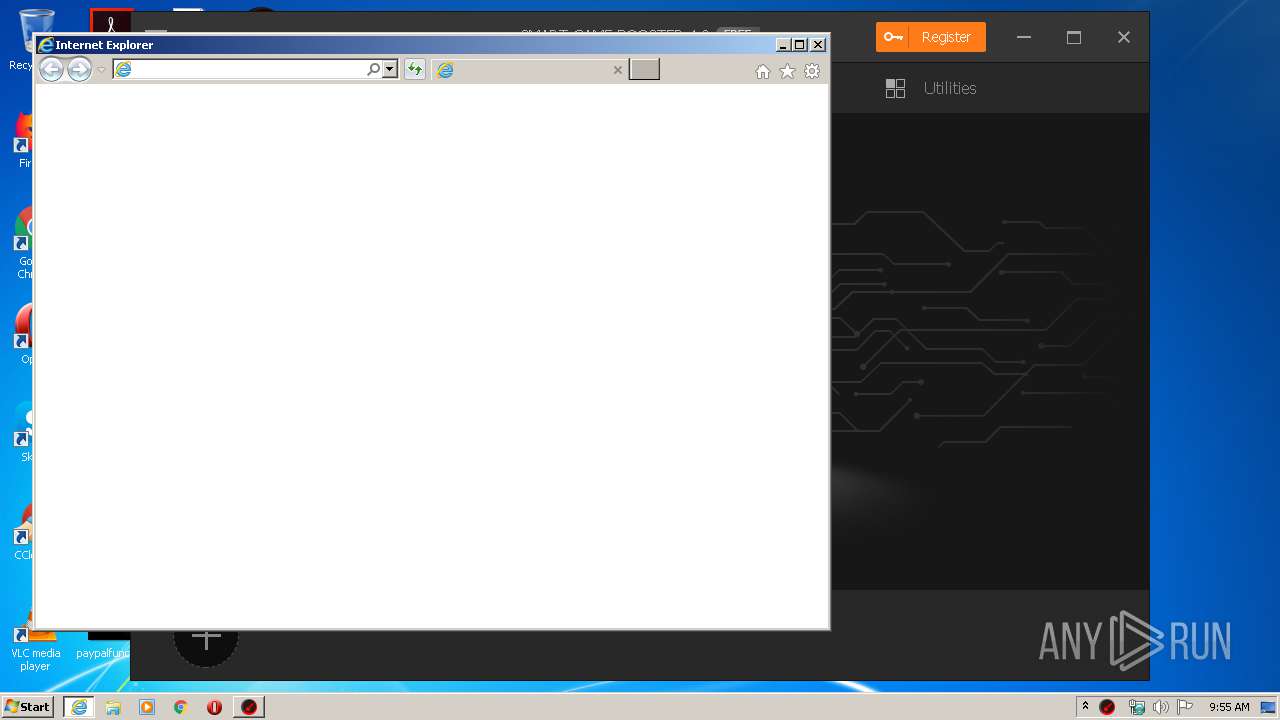Click the Internet Explorer address bar

[240, 69]
